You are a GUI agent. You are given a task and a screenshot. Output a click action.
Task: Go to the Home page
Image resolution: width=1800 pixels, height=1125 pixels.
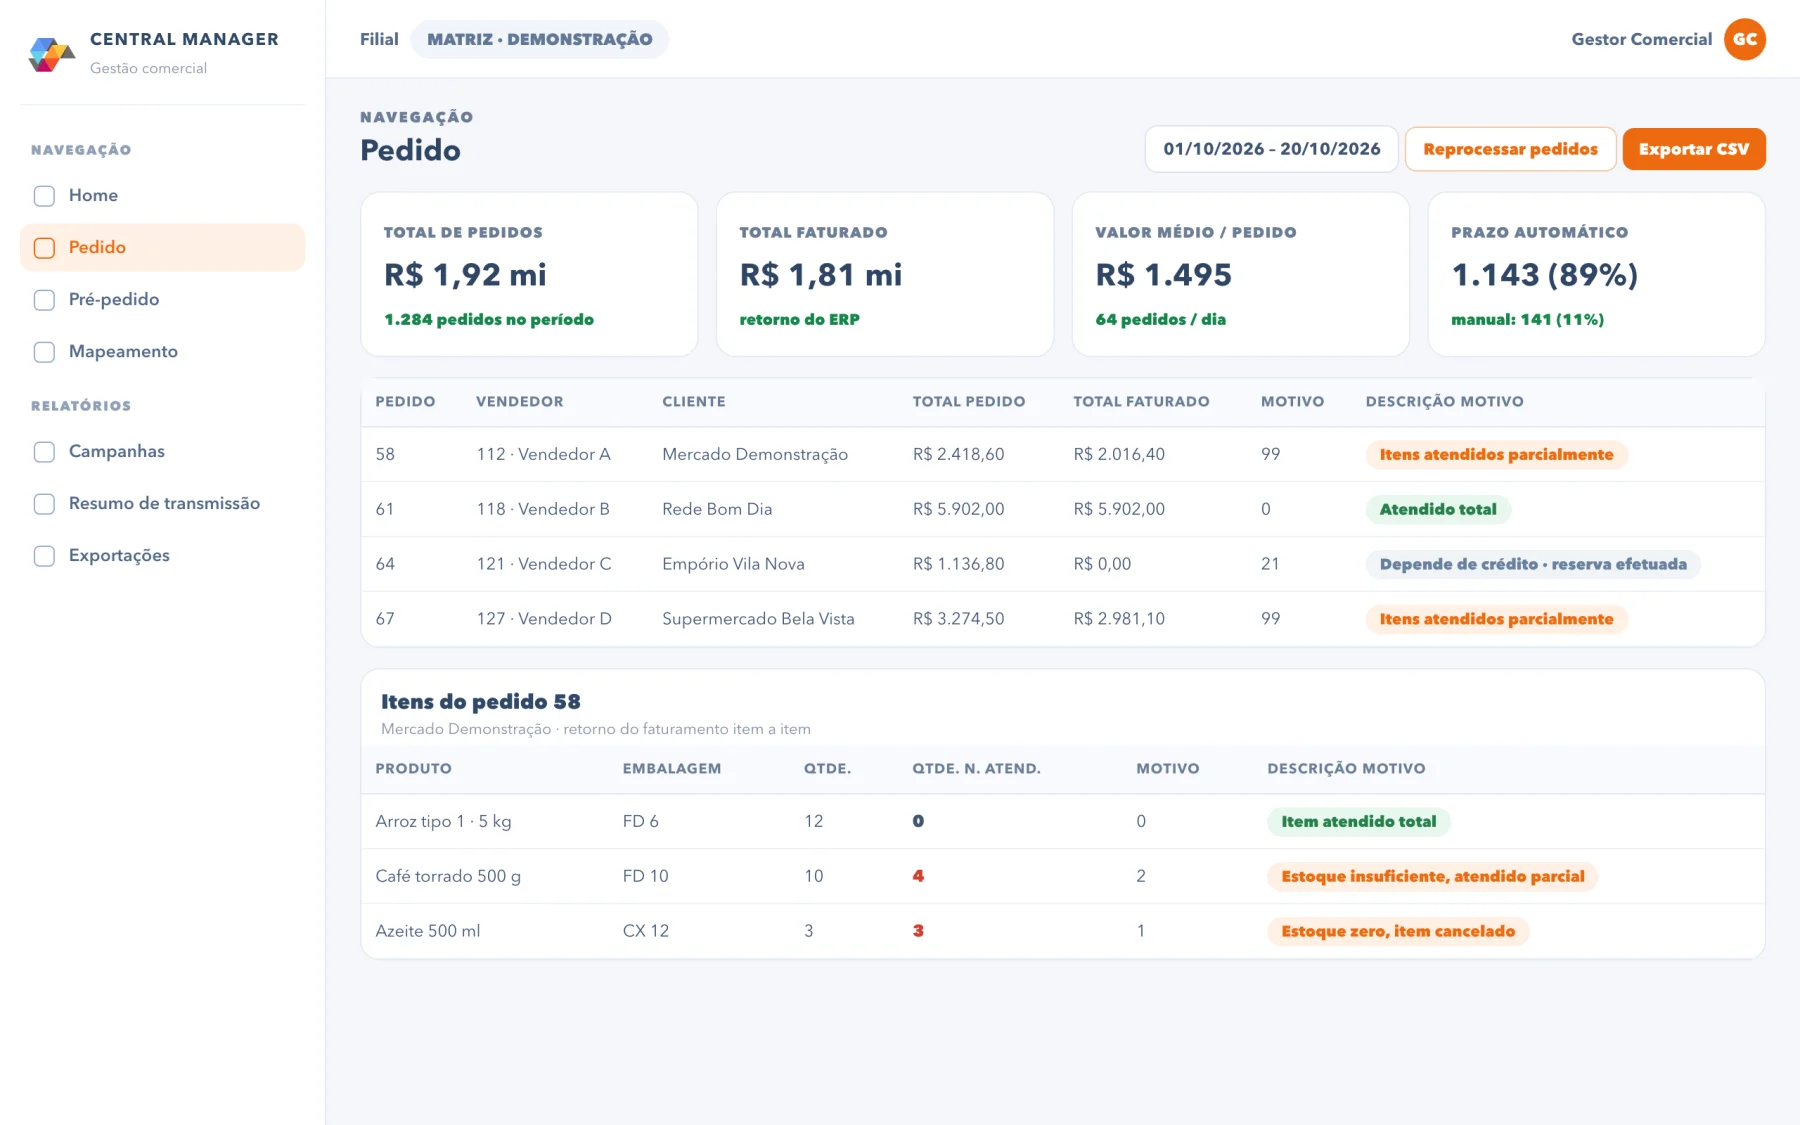162,196
